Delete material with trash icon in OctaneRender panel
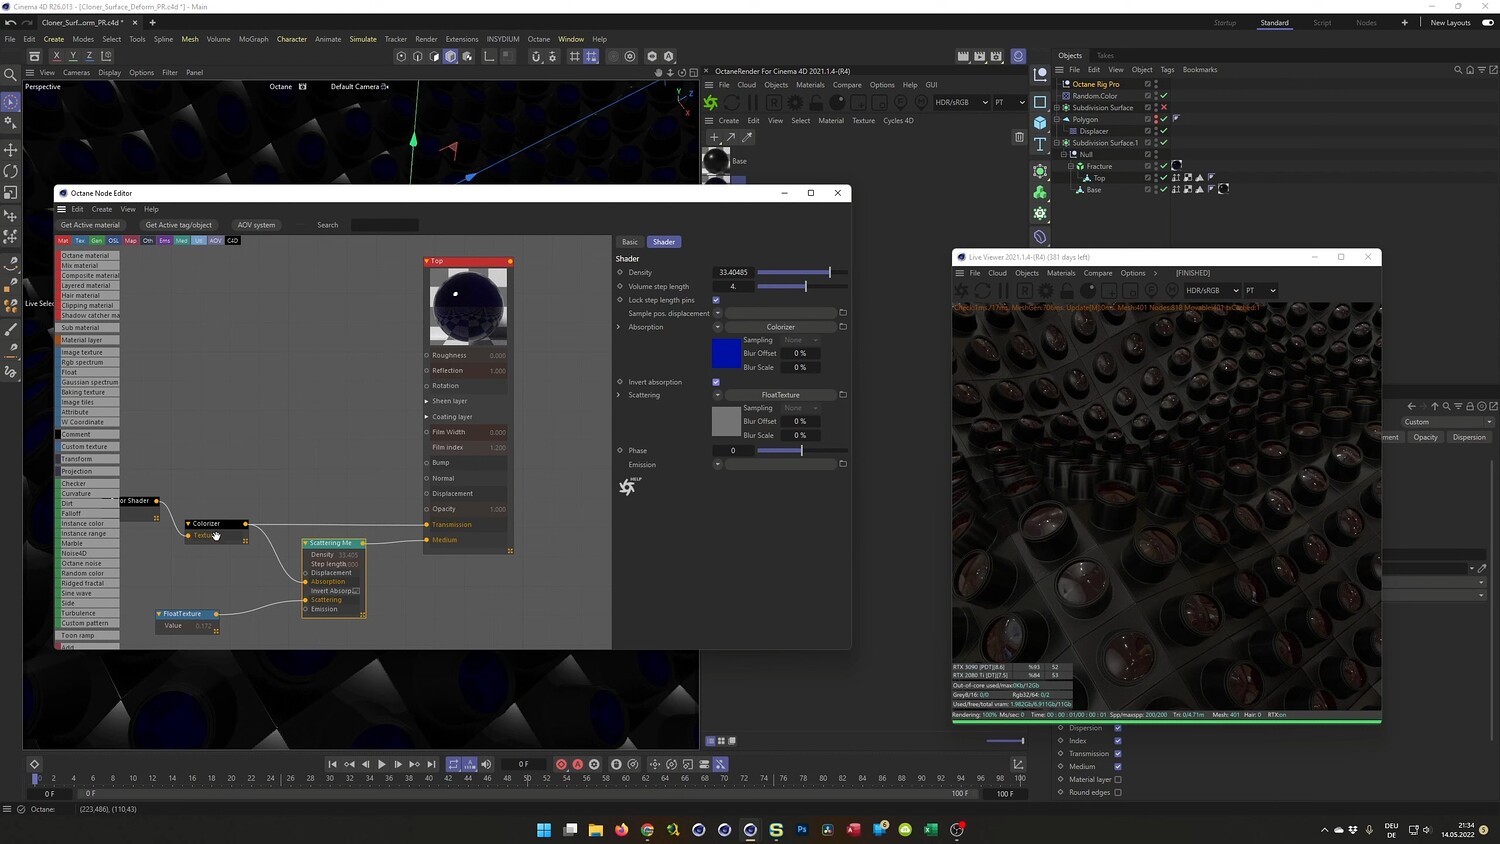The height and width of the screenshot is (844, 1500). (x=1019, y=137)
